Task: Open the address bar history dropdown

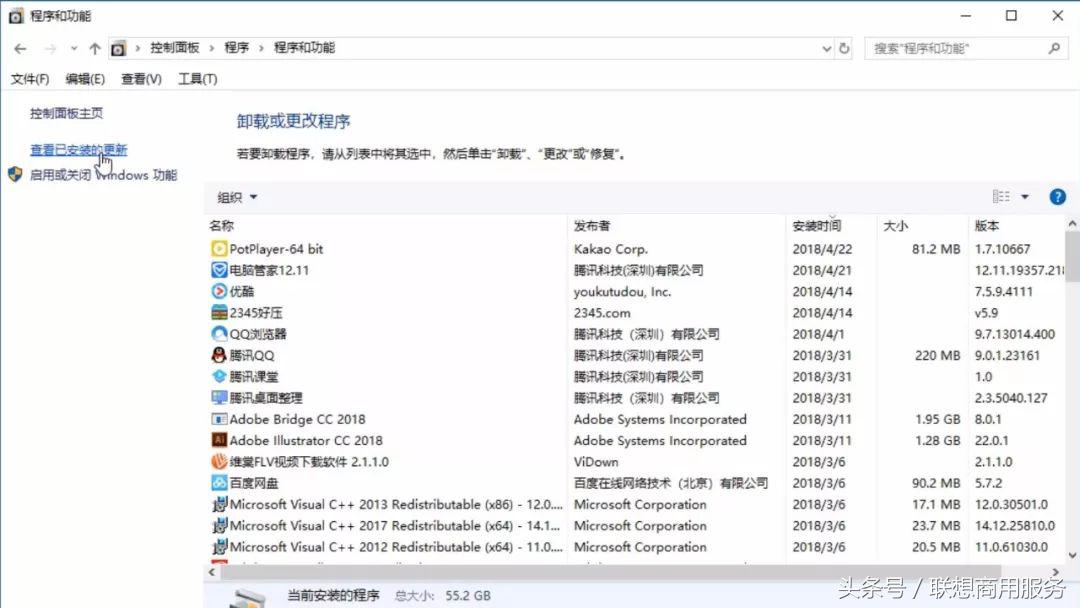Action: 825,47
